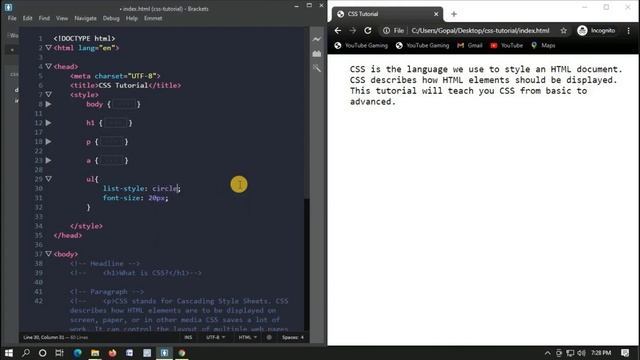Open the View menu in Brackets
Image resolution: width=640 pixels, height=360 pixels.
click(x=62, y=18)
